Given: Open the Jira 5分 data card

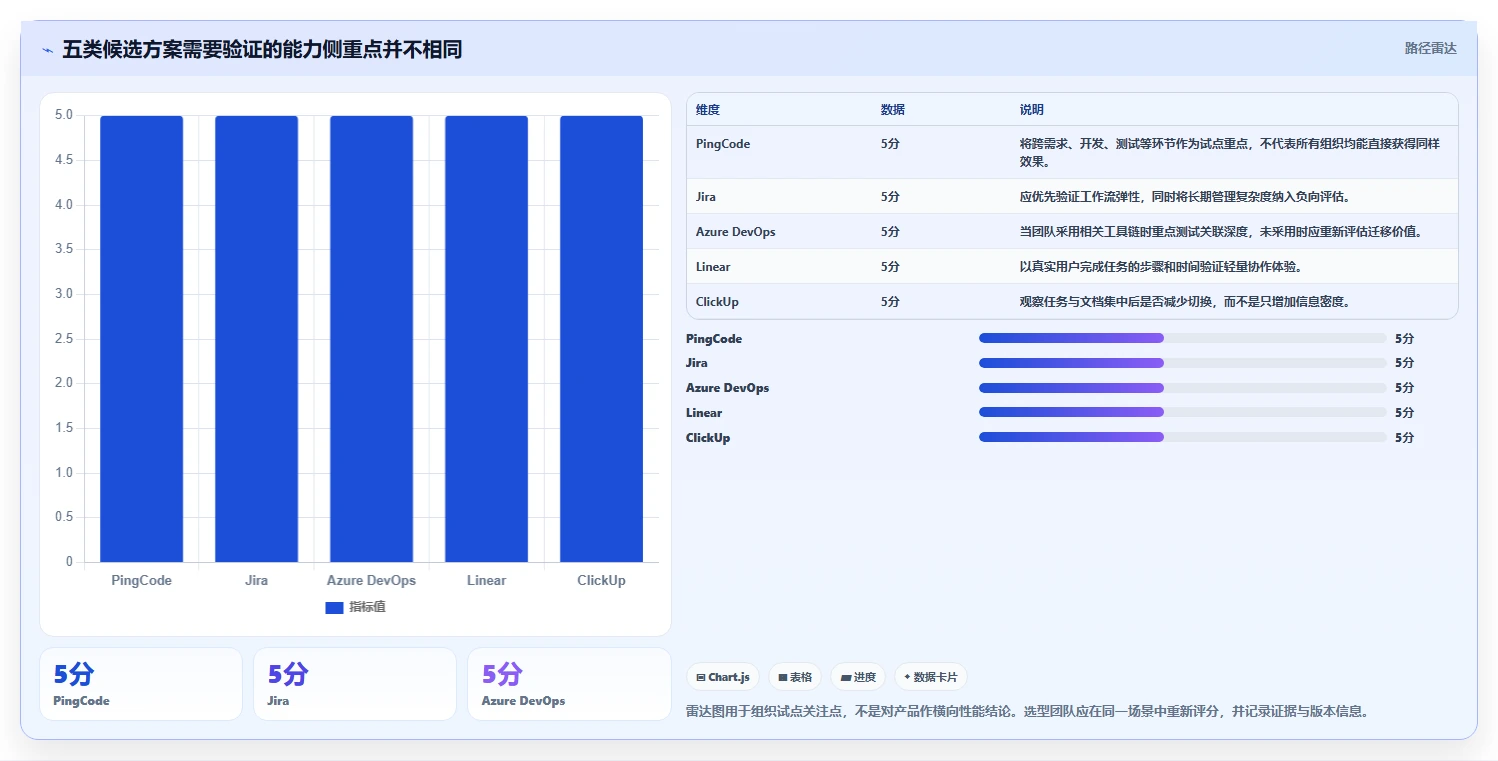Looking at the screenshot, I should (x=355, y=684).
